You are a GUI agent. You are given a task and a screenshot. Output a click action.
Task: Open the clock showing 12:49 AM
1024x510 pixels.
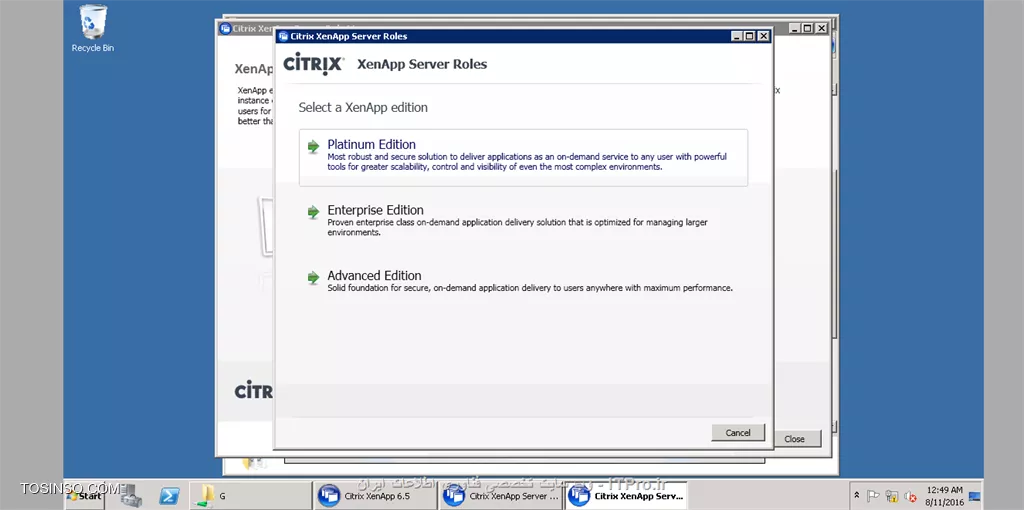(944, 494)
